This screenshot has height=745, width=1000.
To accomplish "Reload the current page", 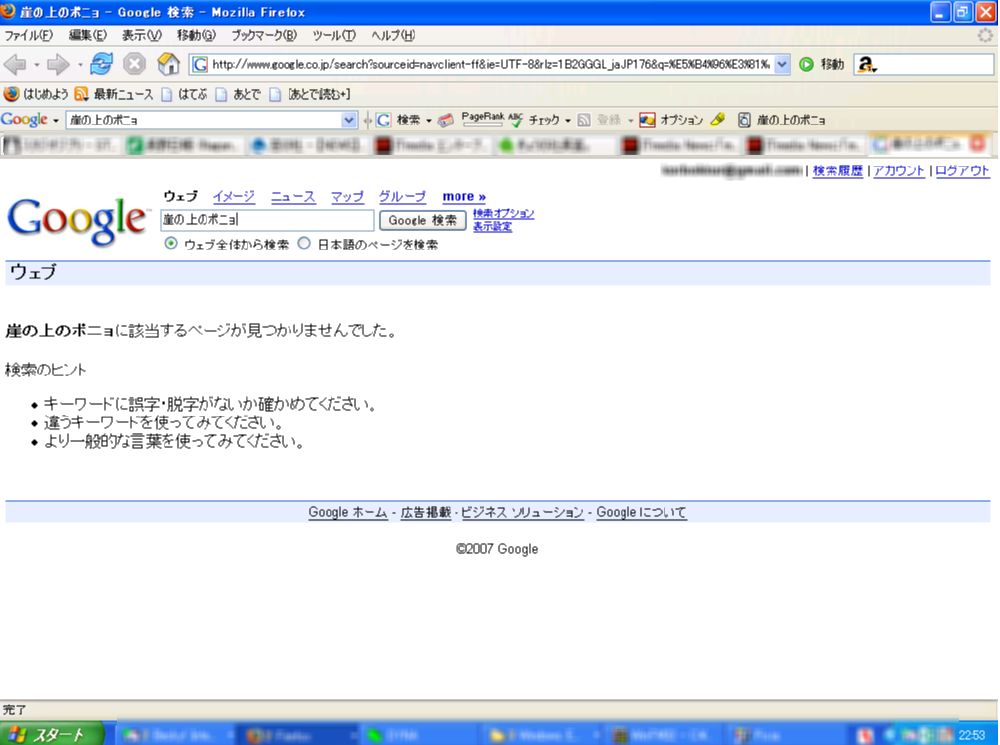I will click(x=101, y=64).
